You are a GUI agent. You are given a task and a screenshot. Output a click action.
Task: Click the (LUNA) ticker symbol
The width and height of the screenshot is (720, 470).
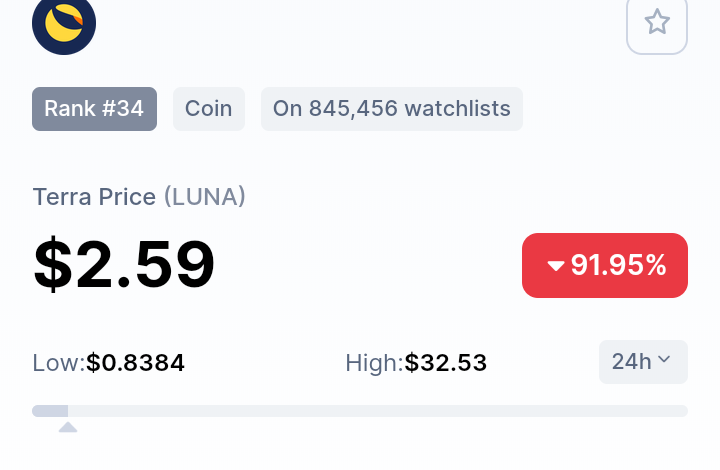(205, 197)
